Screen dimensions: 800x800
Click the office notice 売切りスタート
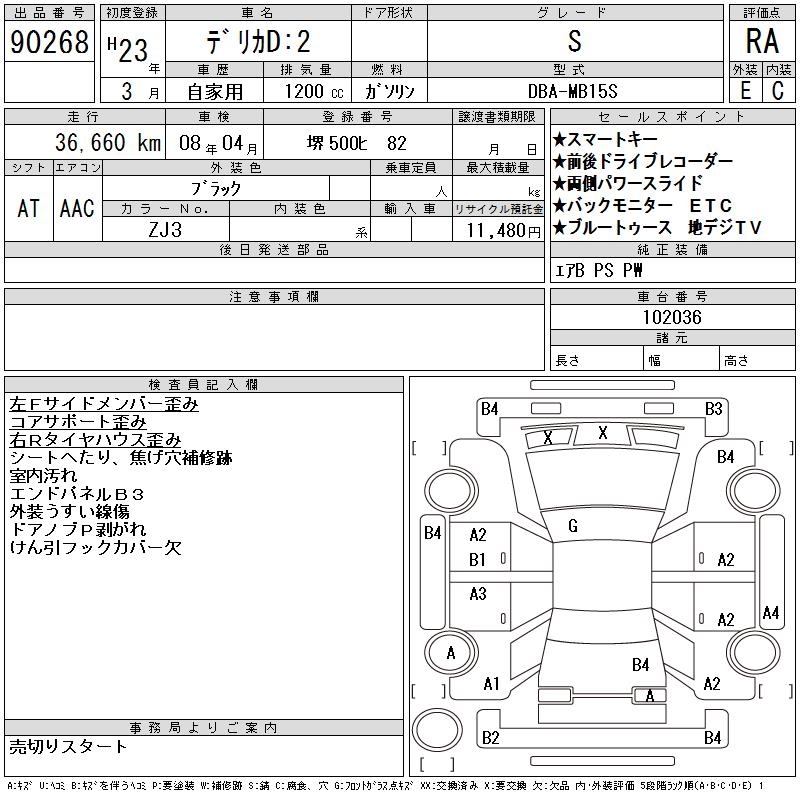point(68,746)
